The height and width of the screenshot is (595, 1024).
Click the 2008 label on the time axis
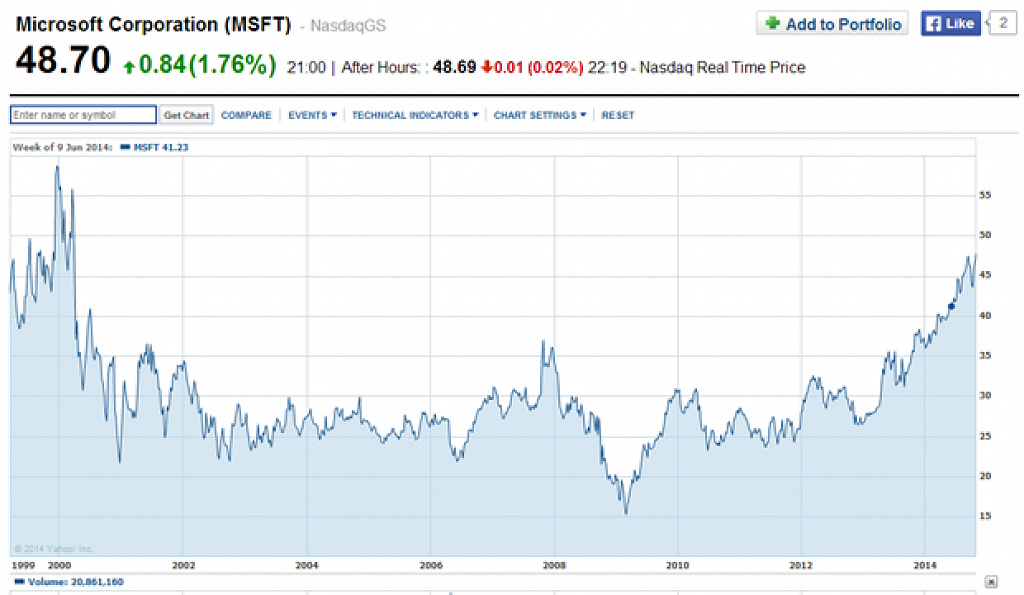point(554,565)
